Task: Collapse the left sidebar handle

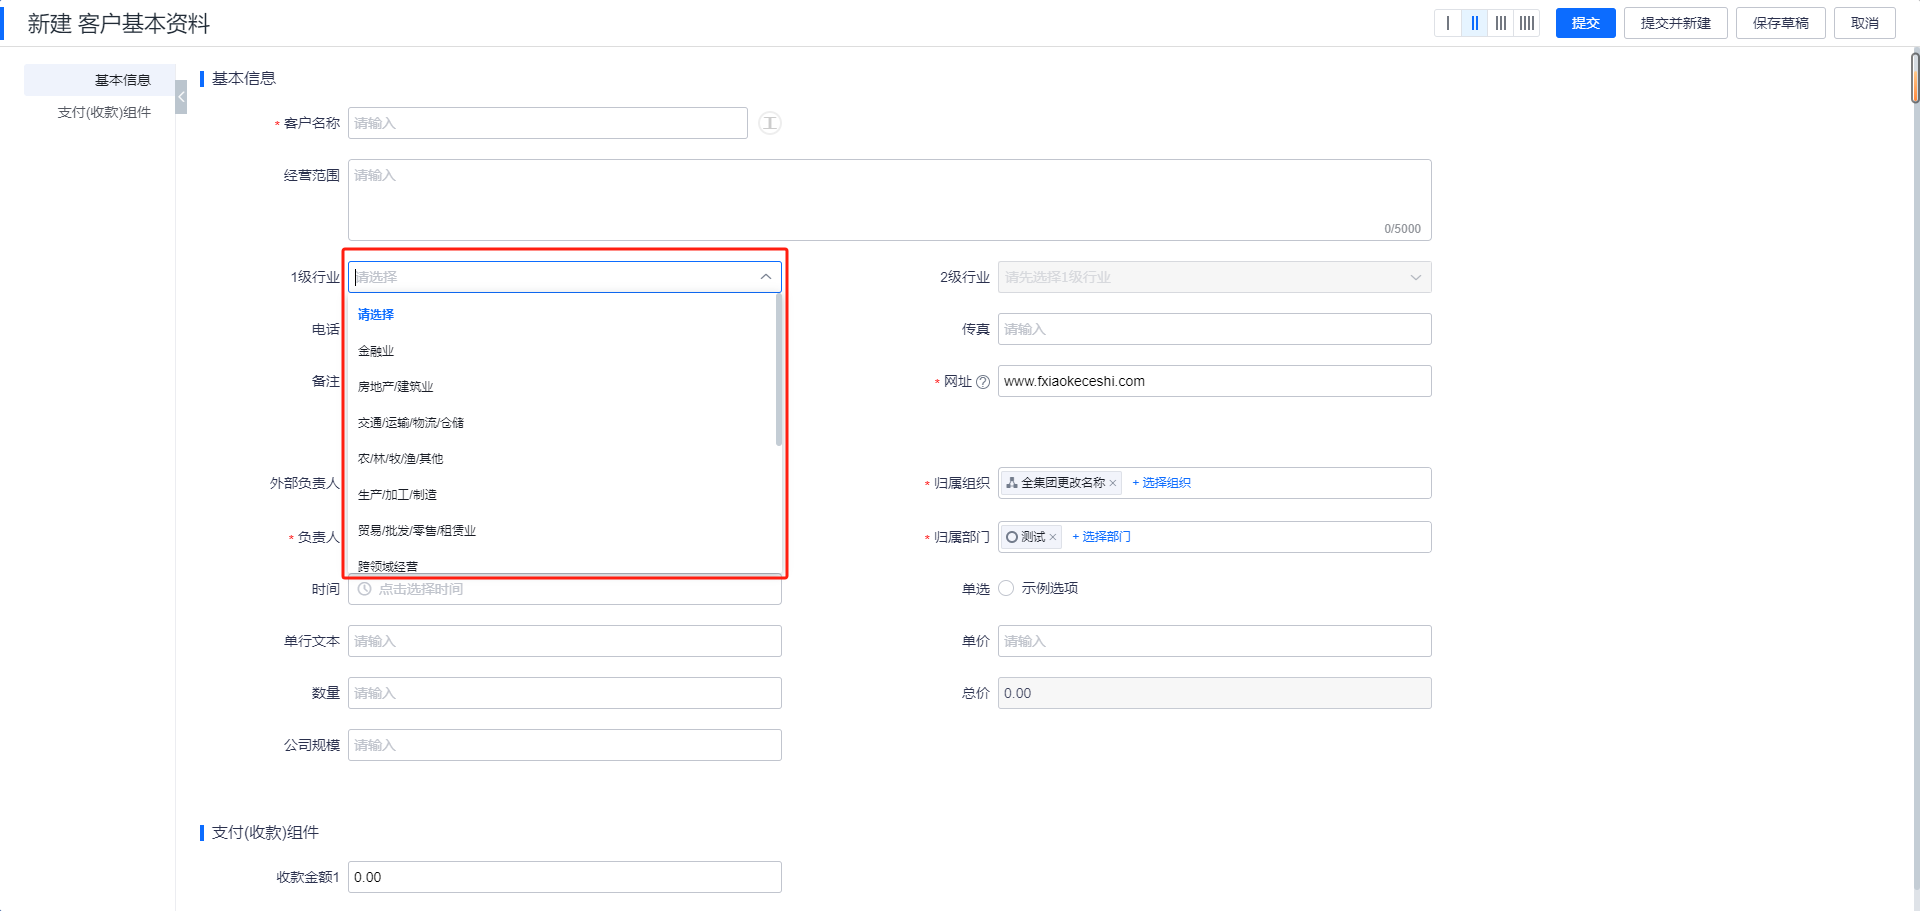Action: (x=181, y=97)
